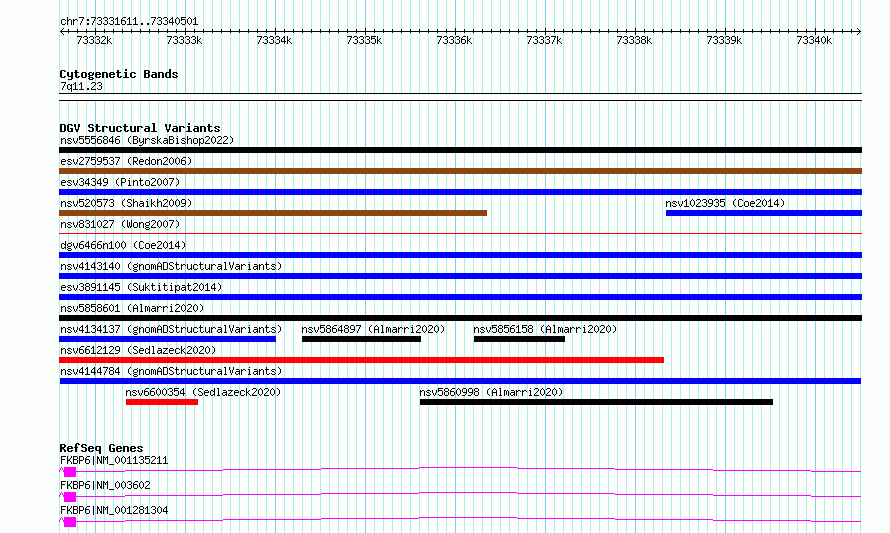This screenshot has height=533, width=890.
Task: Click the 73337k ruler tick label
Action: click(544, 40)
